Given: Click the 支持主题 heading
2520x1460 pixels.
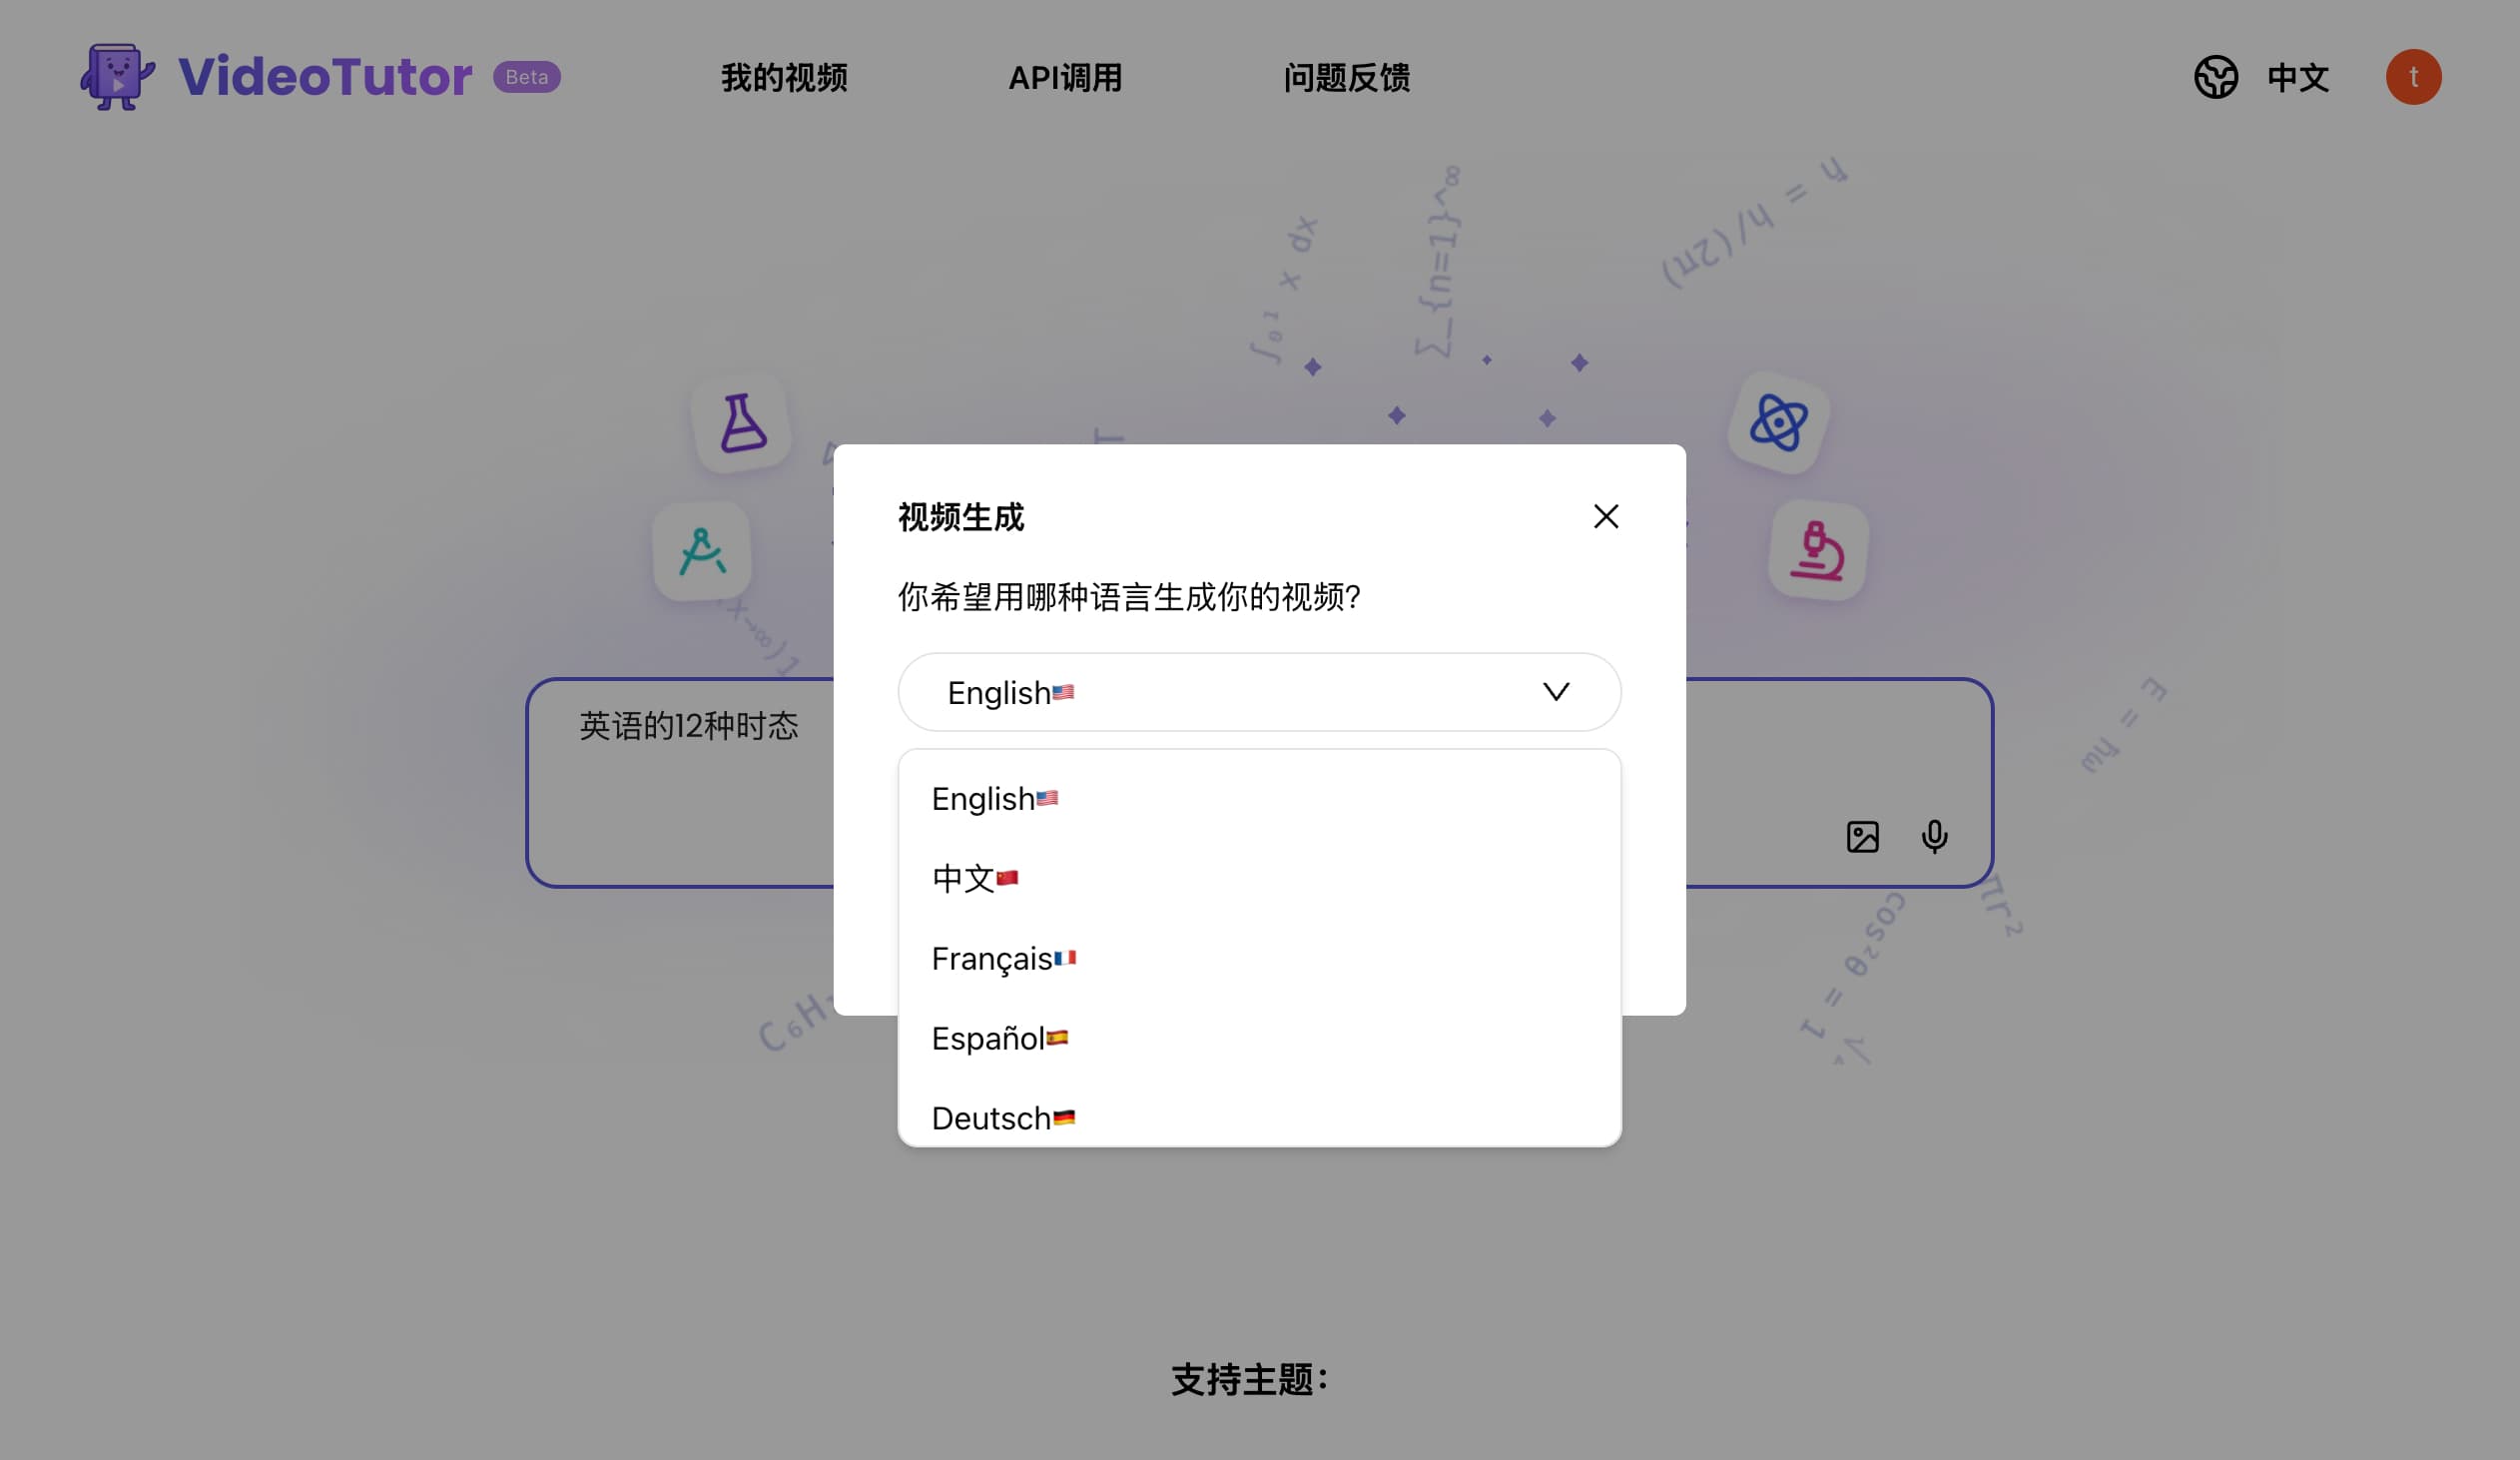Looking at the screenshot, I should pyautogui.click(x=1249, y=1379).
